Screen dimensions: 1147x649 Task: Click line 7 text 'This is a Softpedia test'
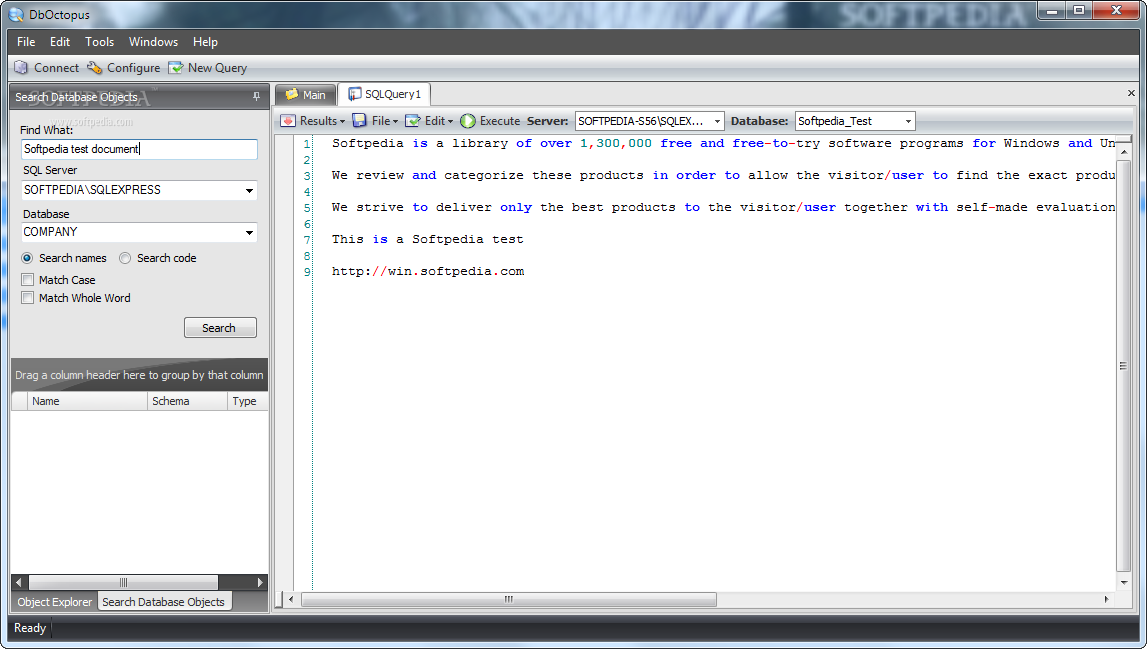click(427, 239)
